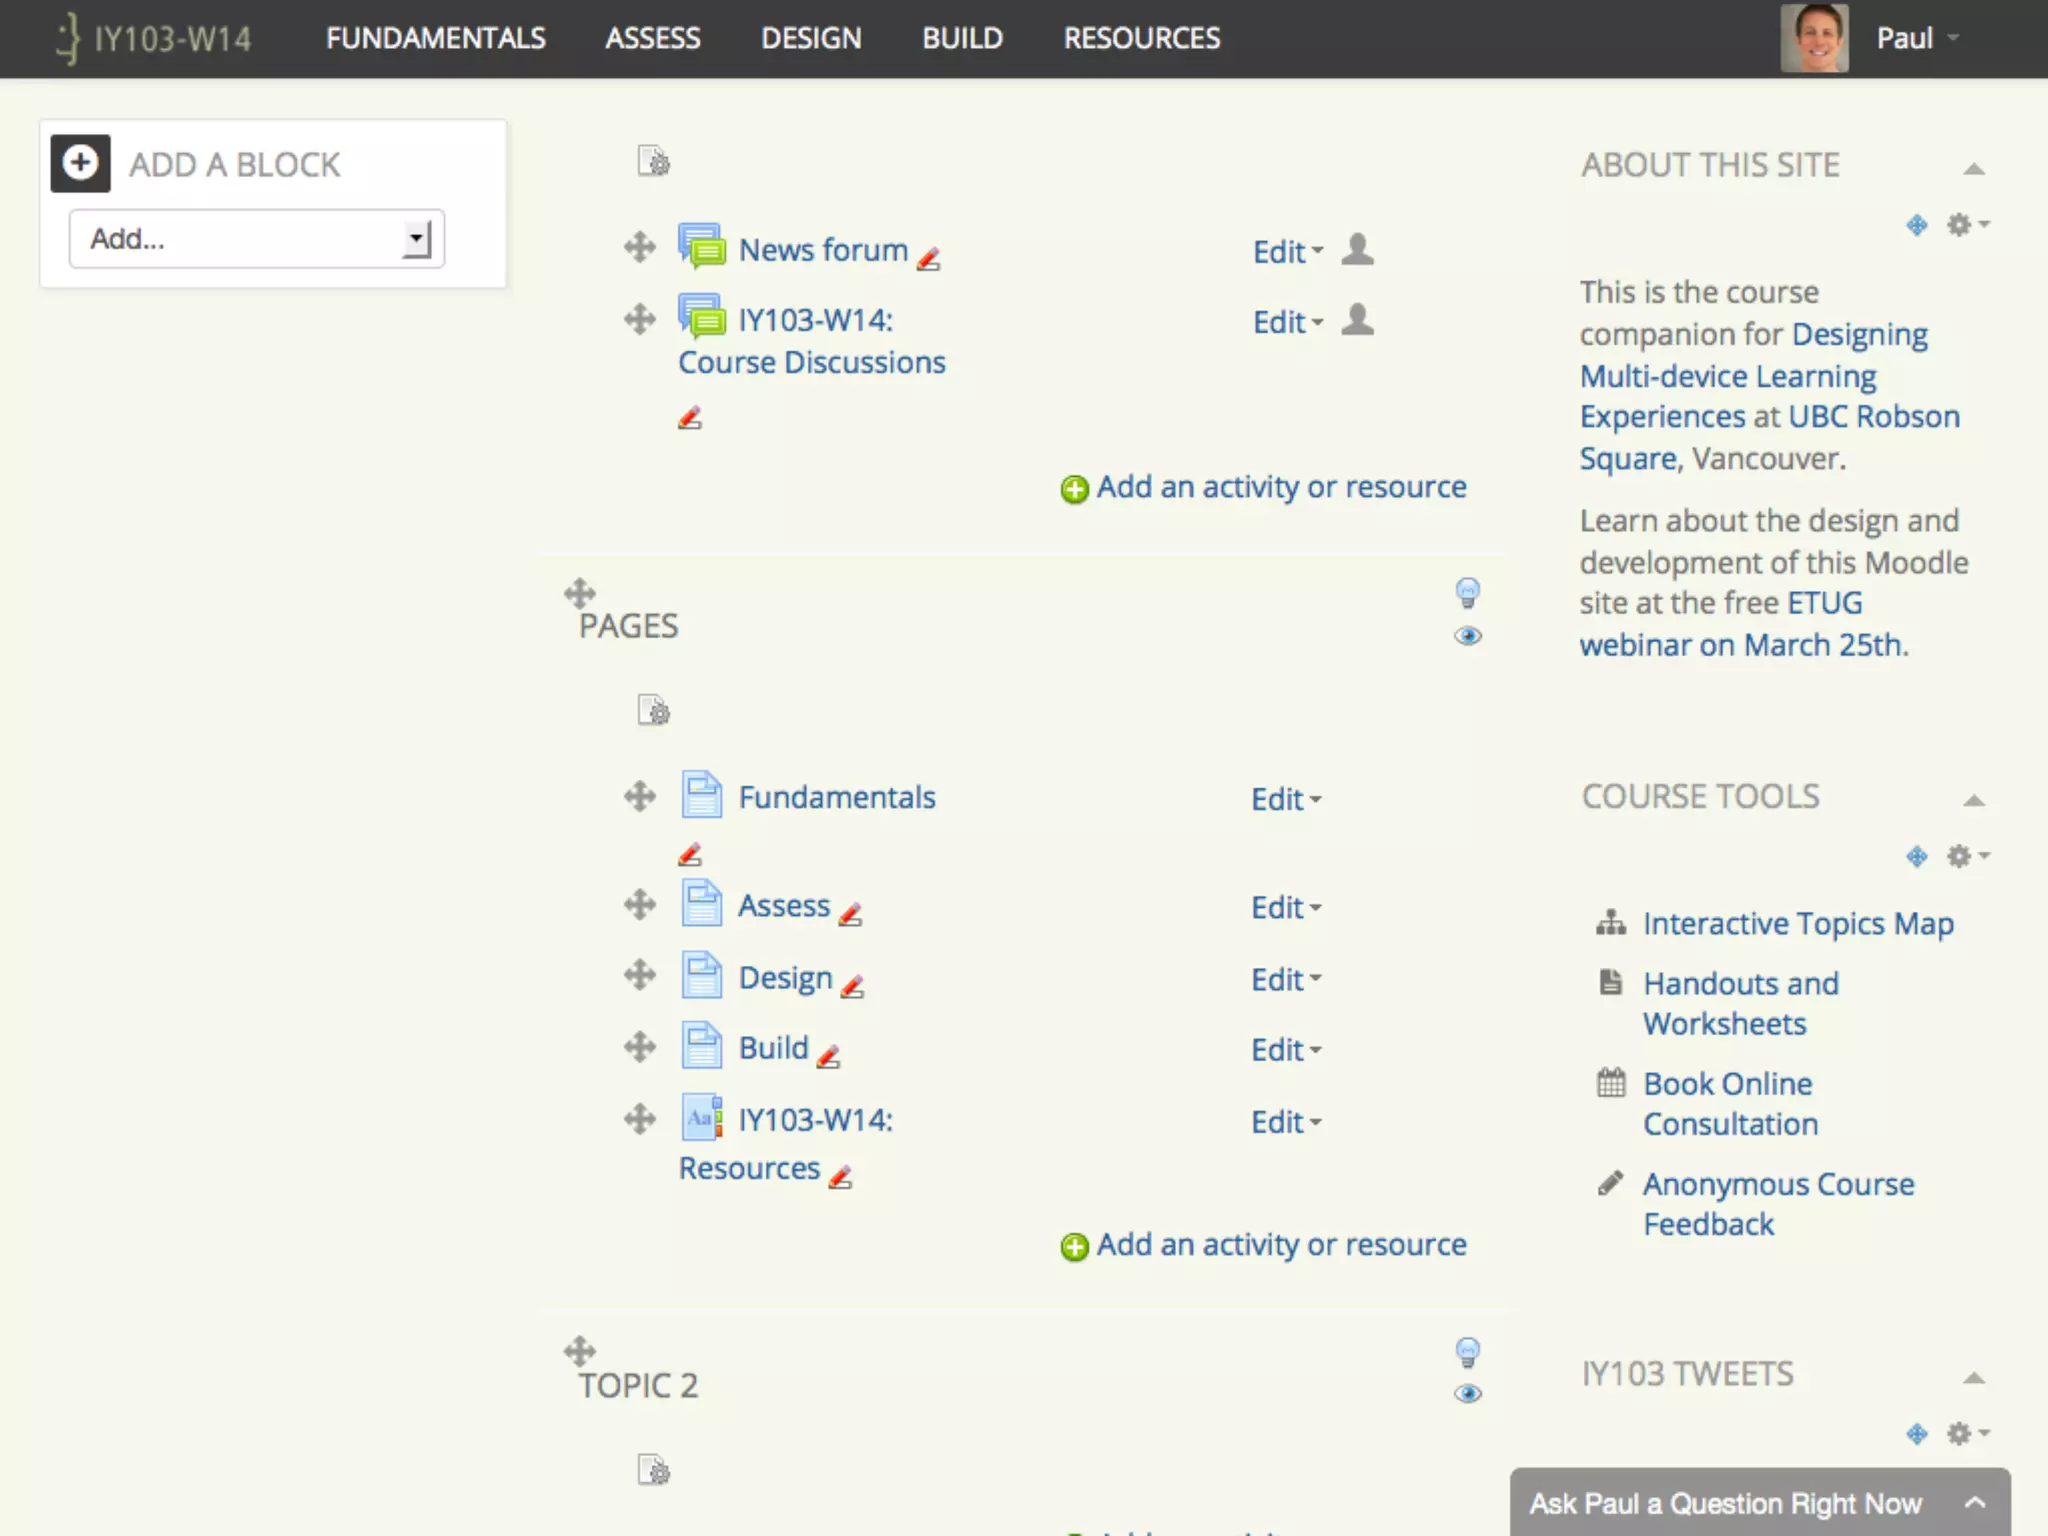The width and height of the screenshot is (2048, 1536).
Task: Open Edit dropdown for Fundamentals page
Action: (x=1286, y=799)
